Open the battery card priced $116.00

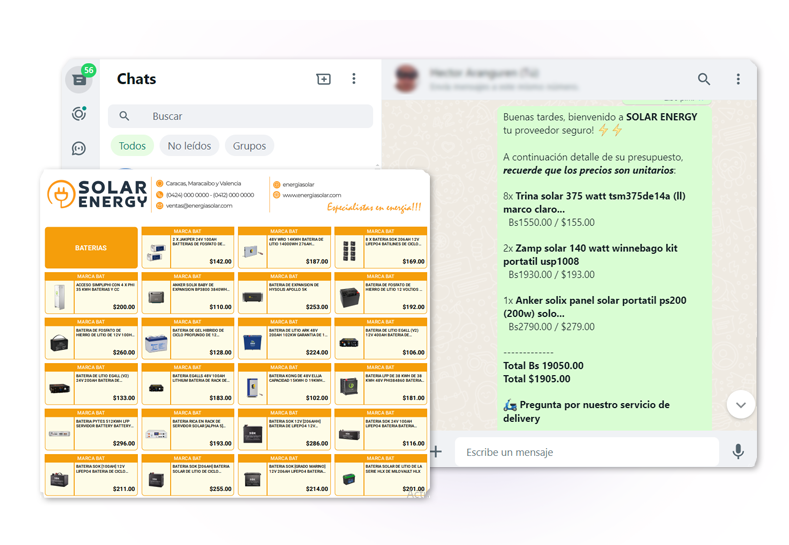[381, 429]
